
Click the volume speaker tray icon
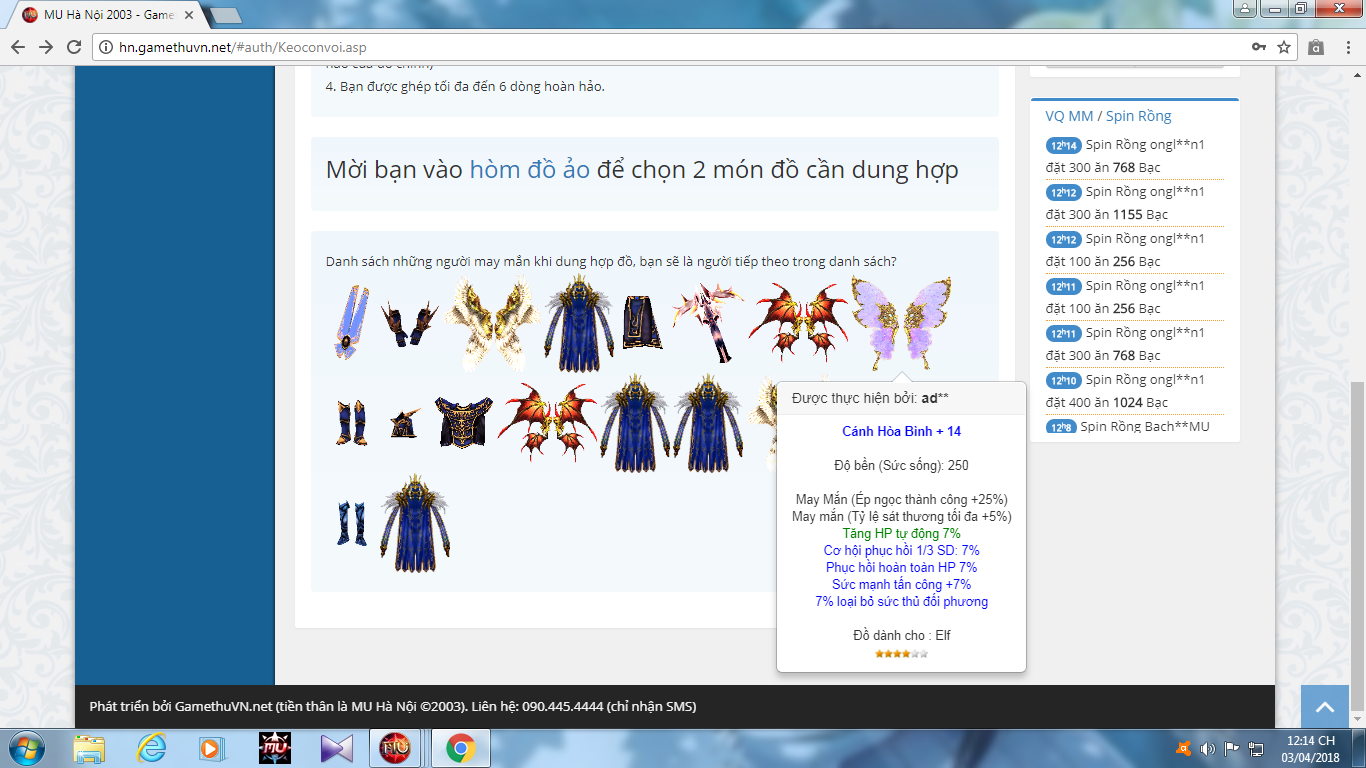pos(1206,748)
